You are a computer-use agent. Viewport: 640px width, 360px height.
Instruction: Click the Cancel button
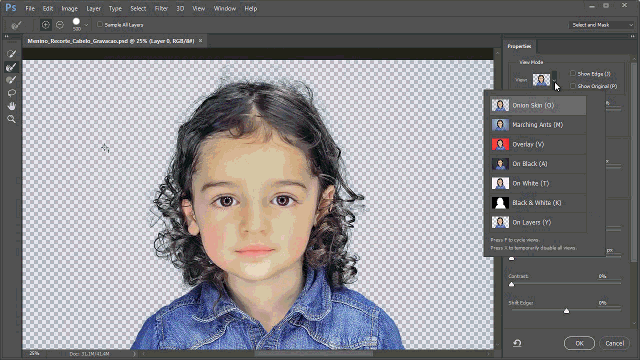614,343
